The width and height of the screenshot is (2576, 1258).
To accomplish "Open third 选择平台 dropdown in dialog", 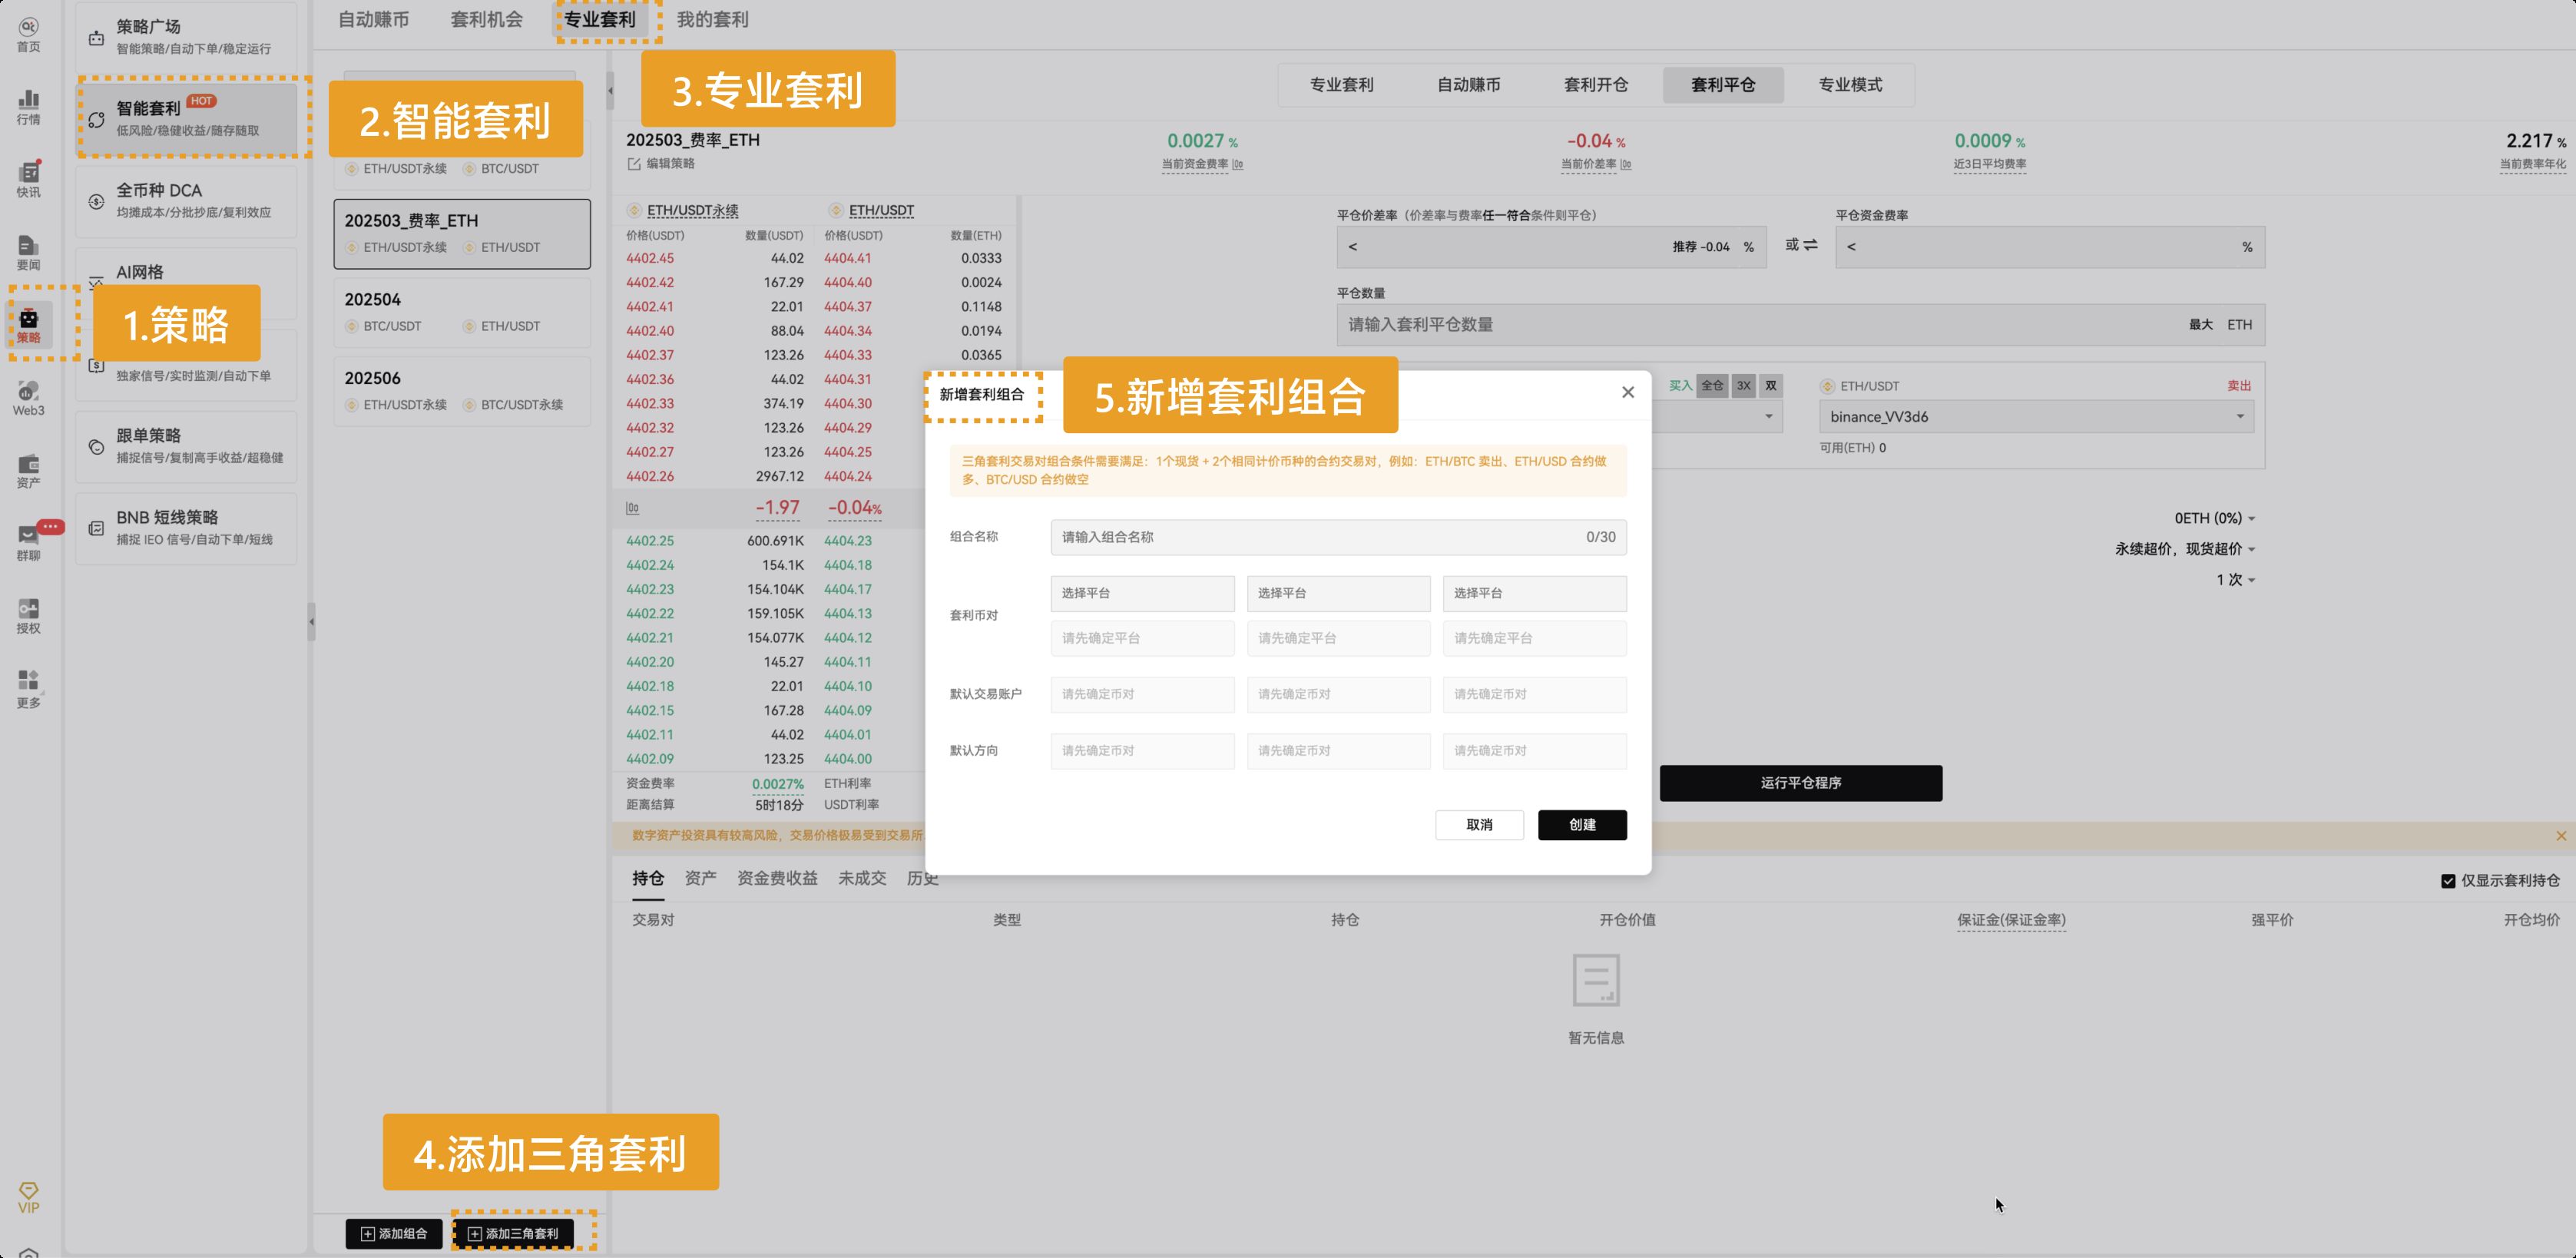I will (x=1534, y=593).
